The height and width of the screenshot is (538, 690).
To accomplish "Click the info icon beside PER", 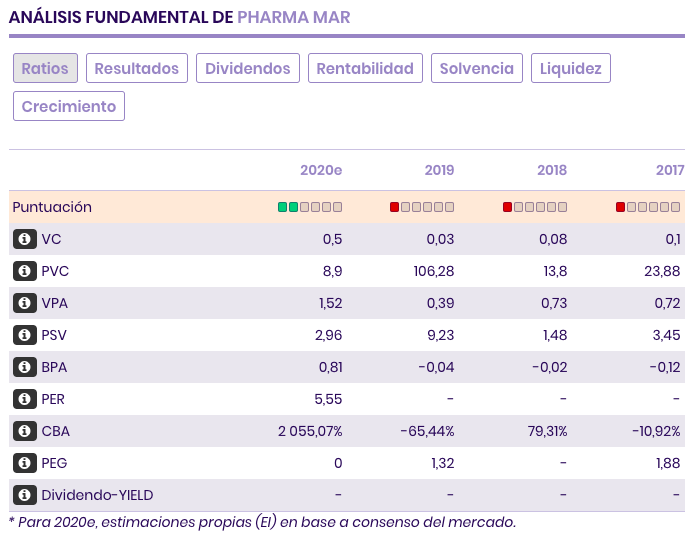I will click(x=24, y=399).
